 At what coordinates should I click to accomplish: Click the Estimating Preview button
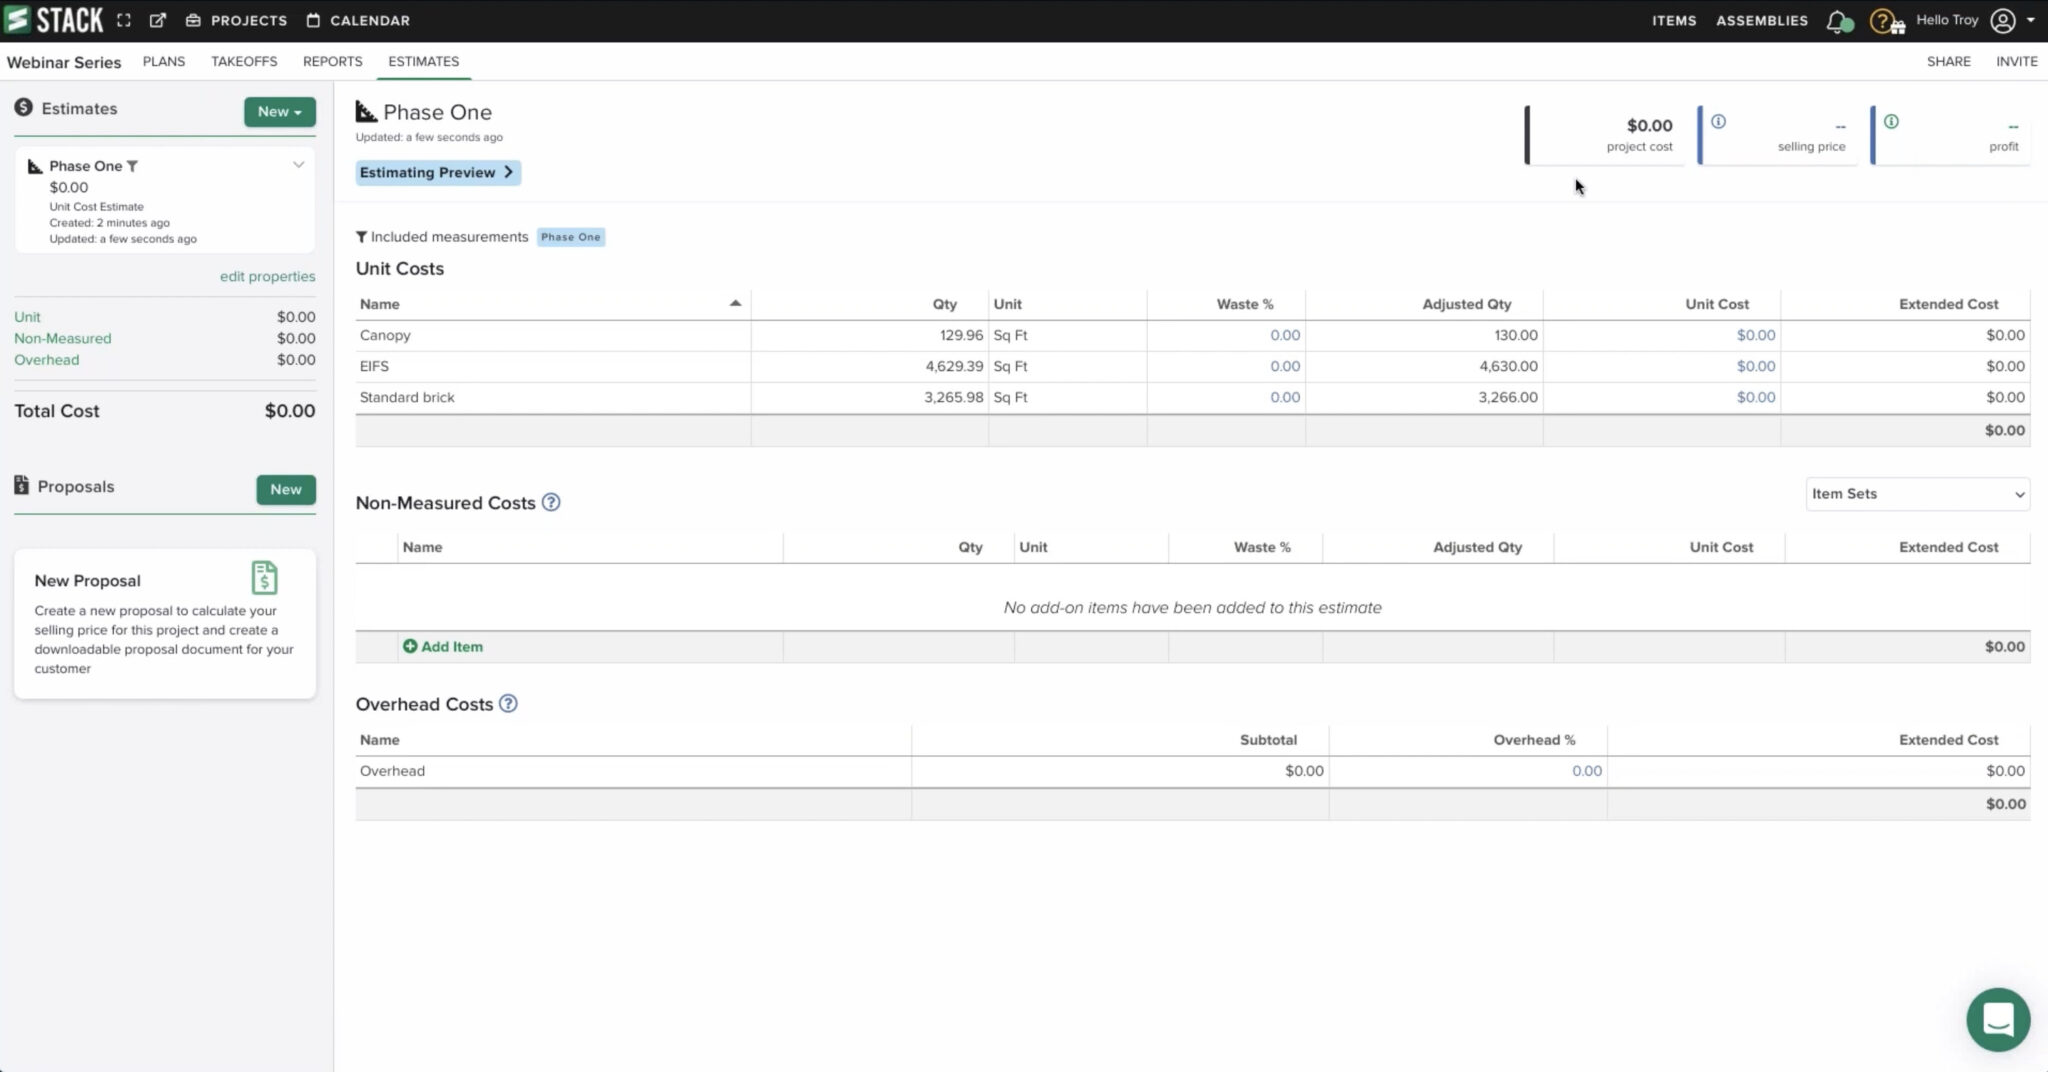(x=437, y=172)
